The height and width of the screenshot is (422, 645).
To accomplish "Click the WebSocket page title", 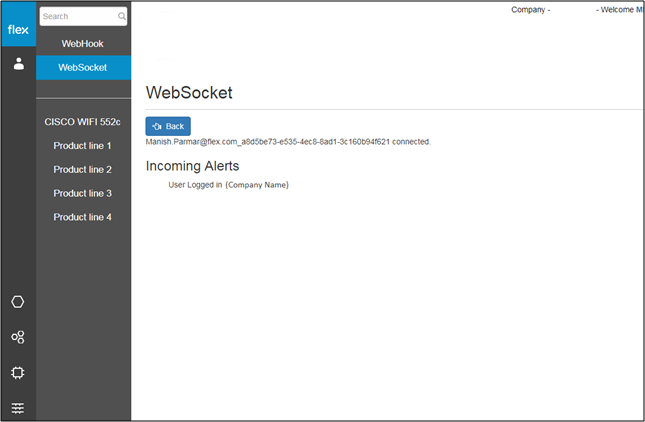I will click(189, 93).
